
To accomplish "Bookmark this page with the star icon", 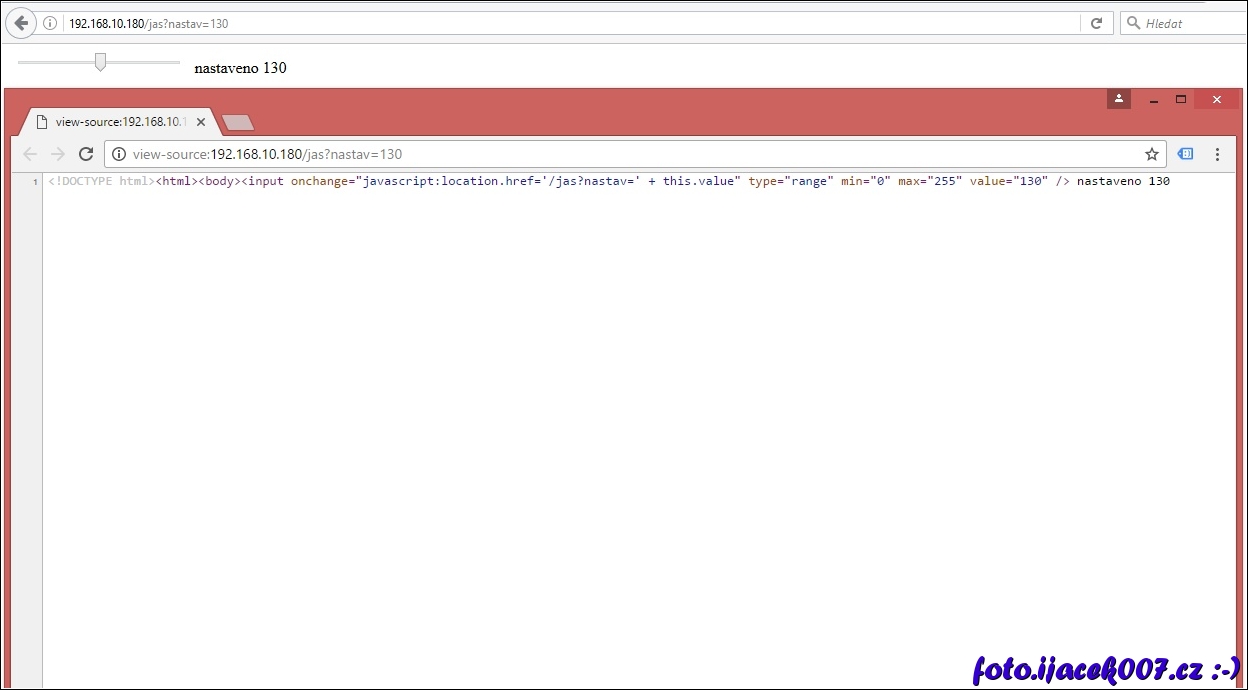I will coord(1151,154).
